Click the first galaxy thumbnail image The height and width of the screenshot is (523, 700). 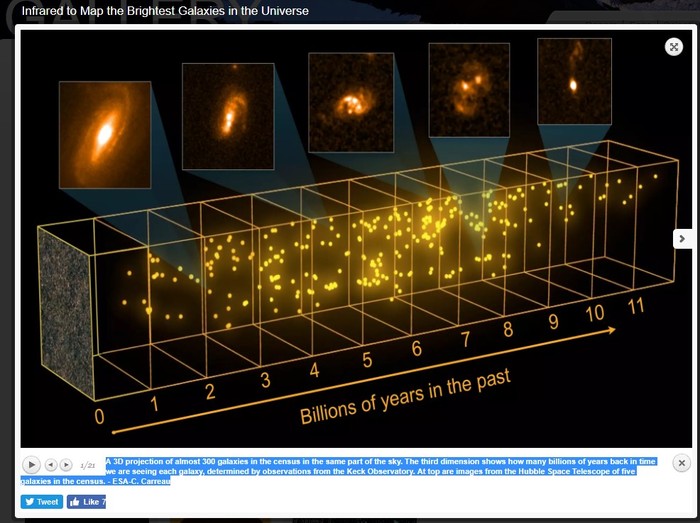[104, 134]
